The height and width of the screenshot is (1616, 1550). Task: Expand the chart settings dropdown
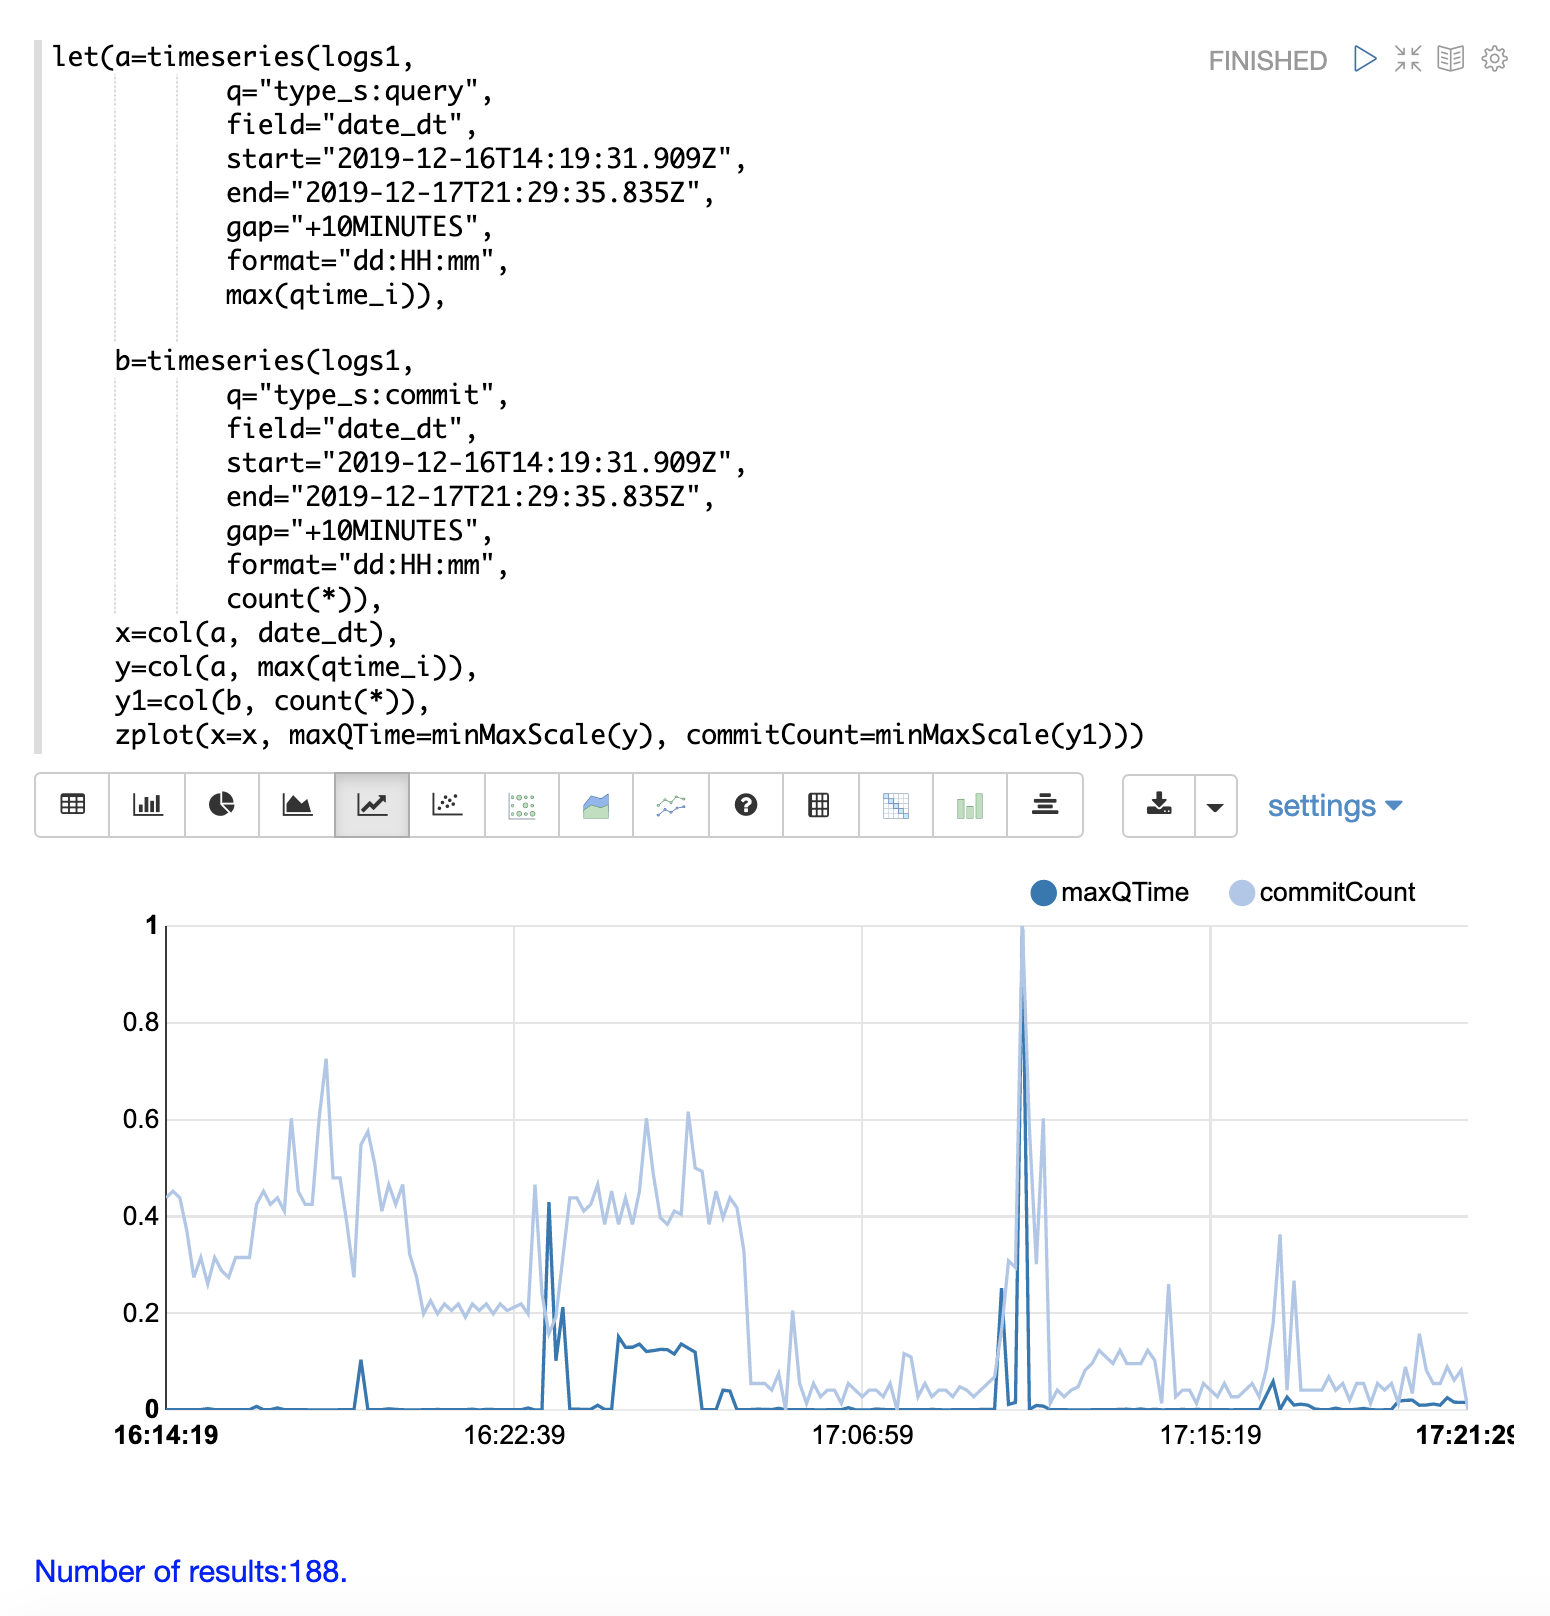click(1334, 806)
